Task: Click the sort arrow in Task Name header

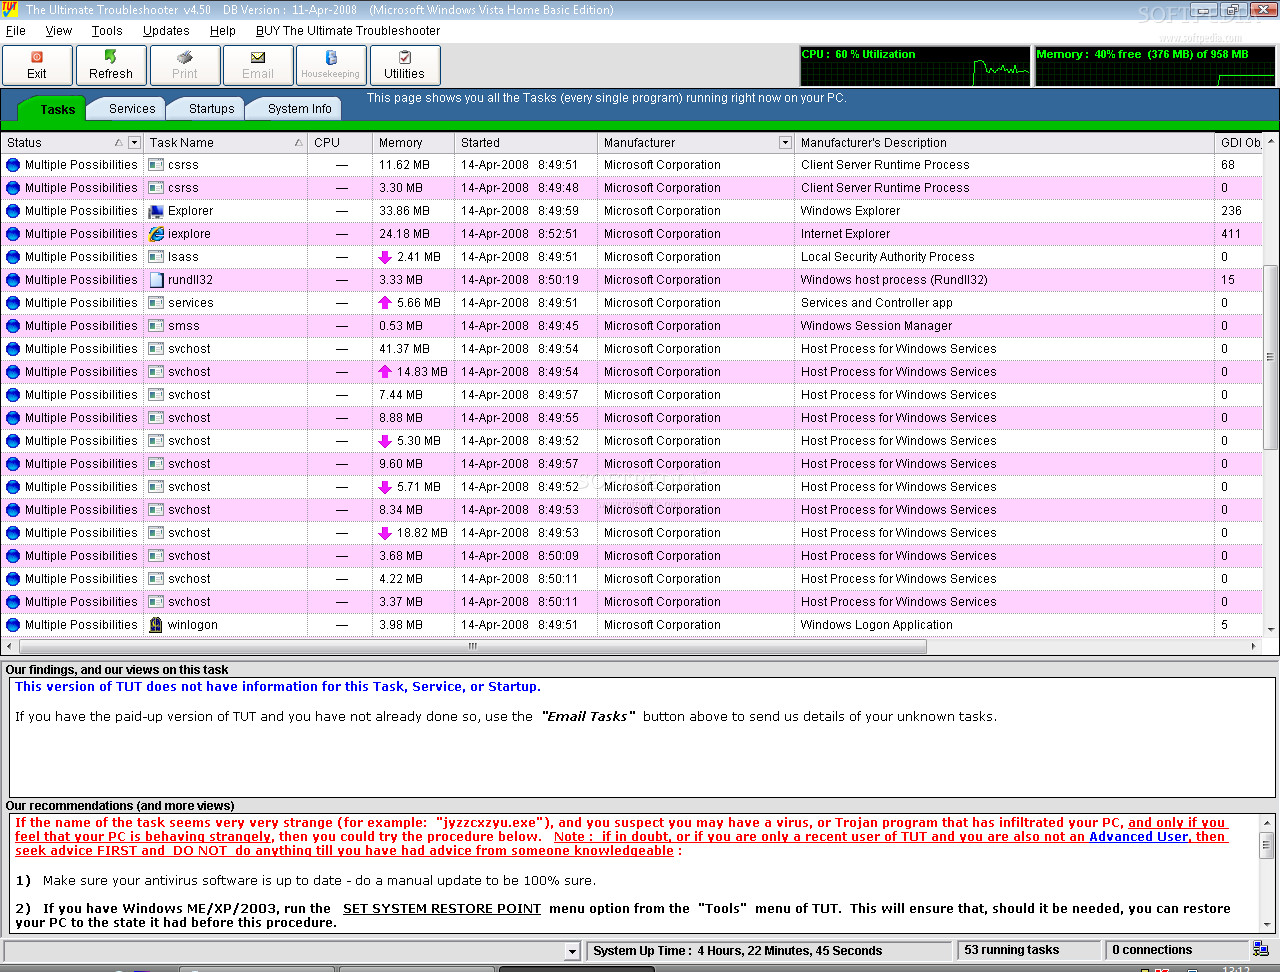Action: tap(298, 143)
